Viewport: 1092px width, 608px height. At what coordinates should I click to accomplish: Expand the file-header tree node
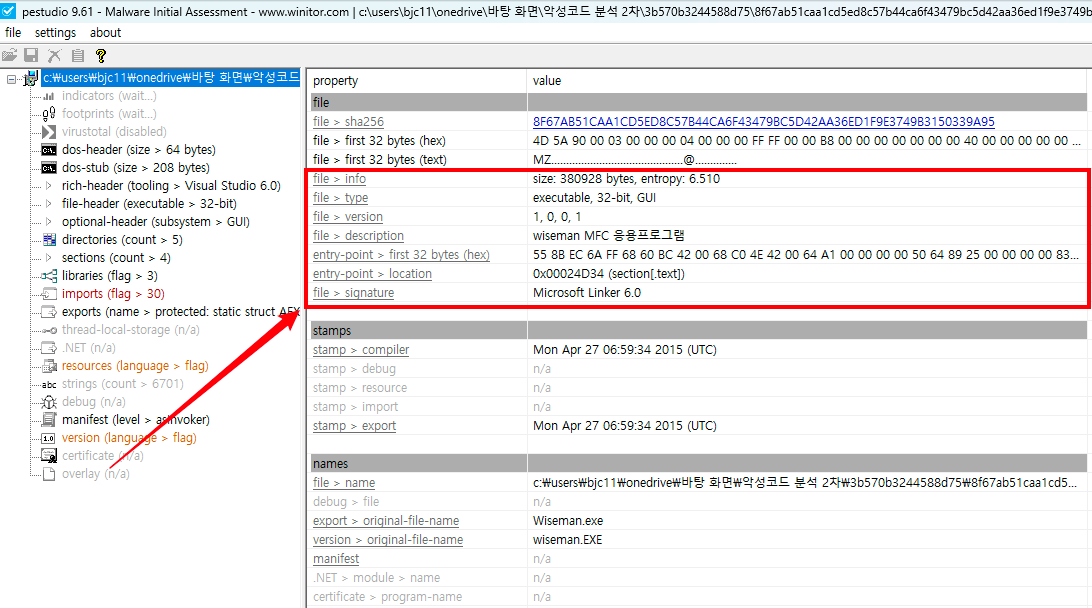[49, 204]
